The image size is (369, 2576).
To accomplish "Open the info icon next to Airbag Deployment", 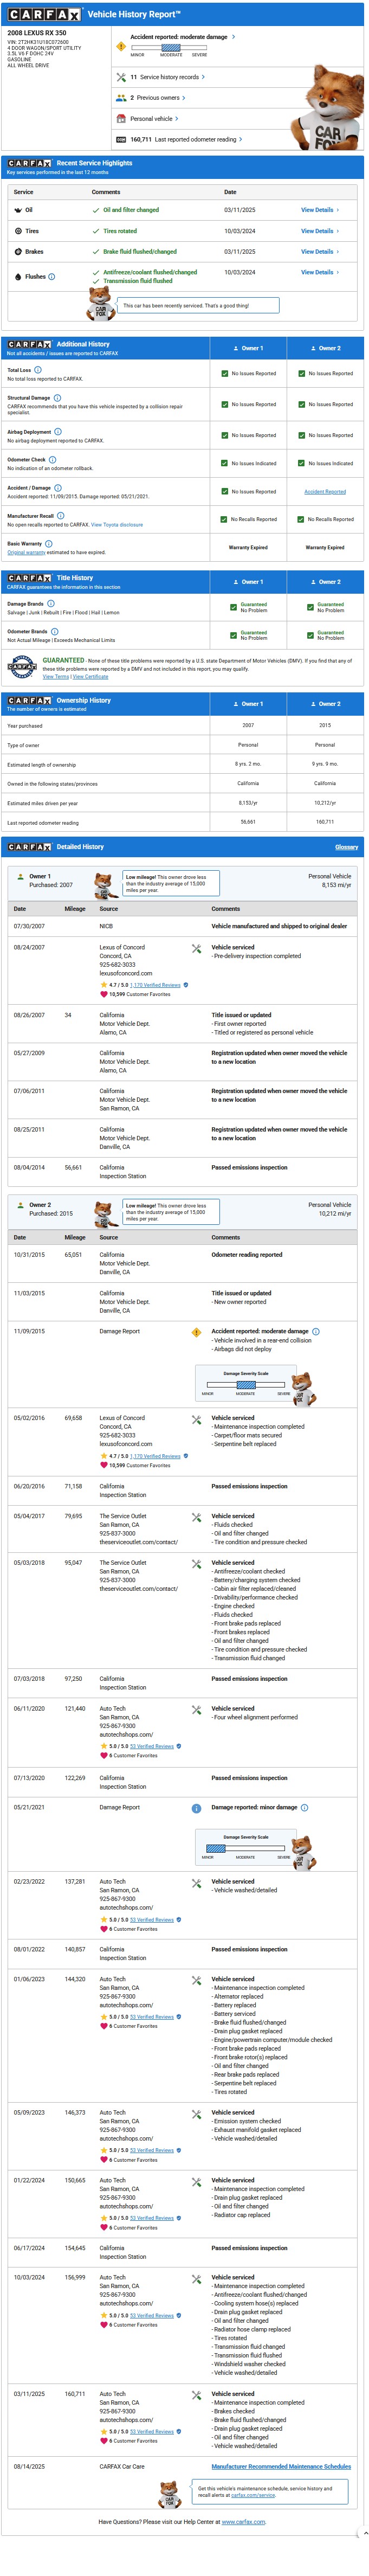I will click(58, 432).
